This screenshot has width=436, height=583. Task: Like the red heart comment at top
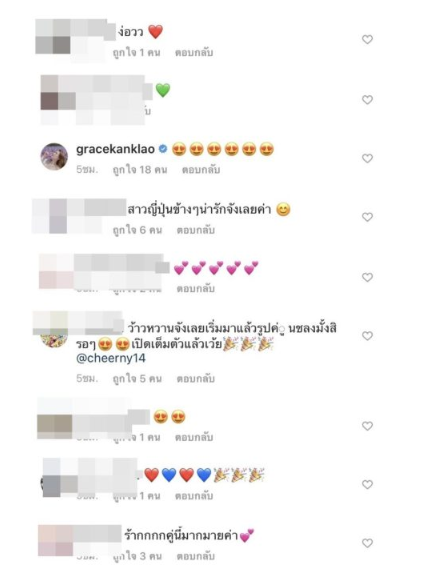coord(367,39)
